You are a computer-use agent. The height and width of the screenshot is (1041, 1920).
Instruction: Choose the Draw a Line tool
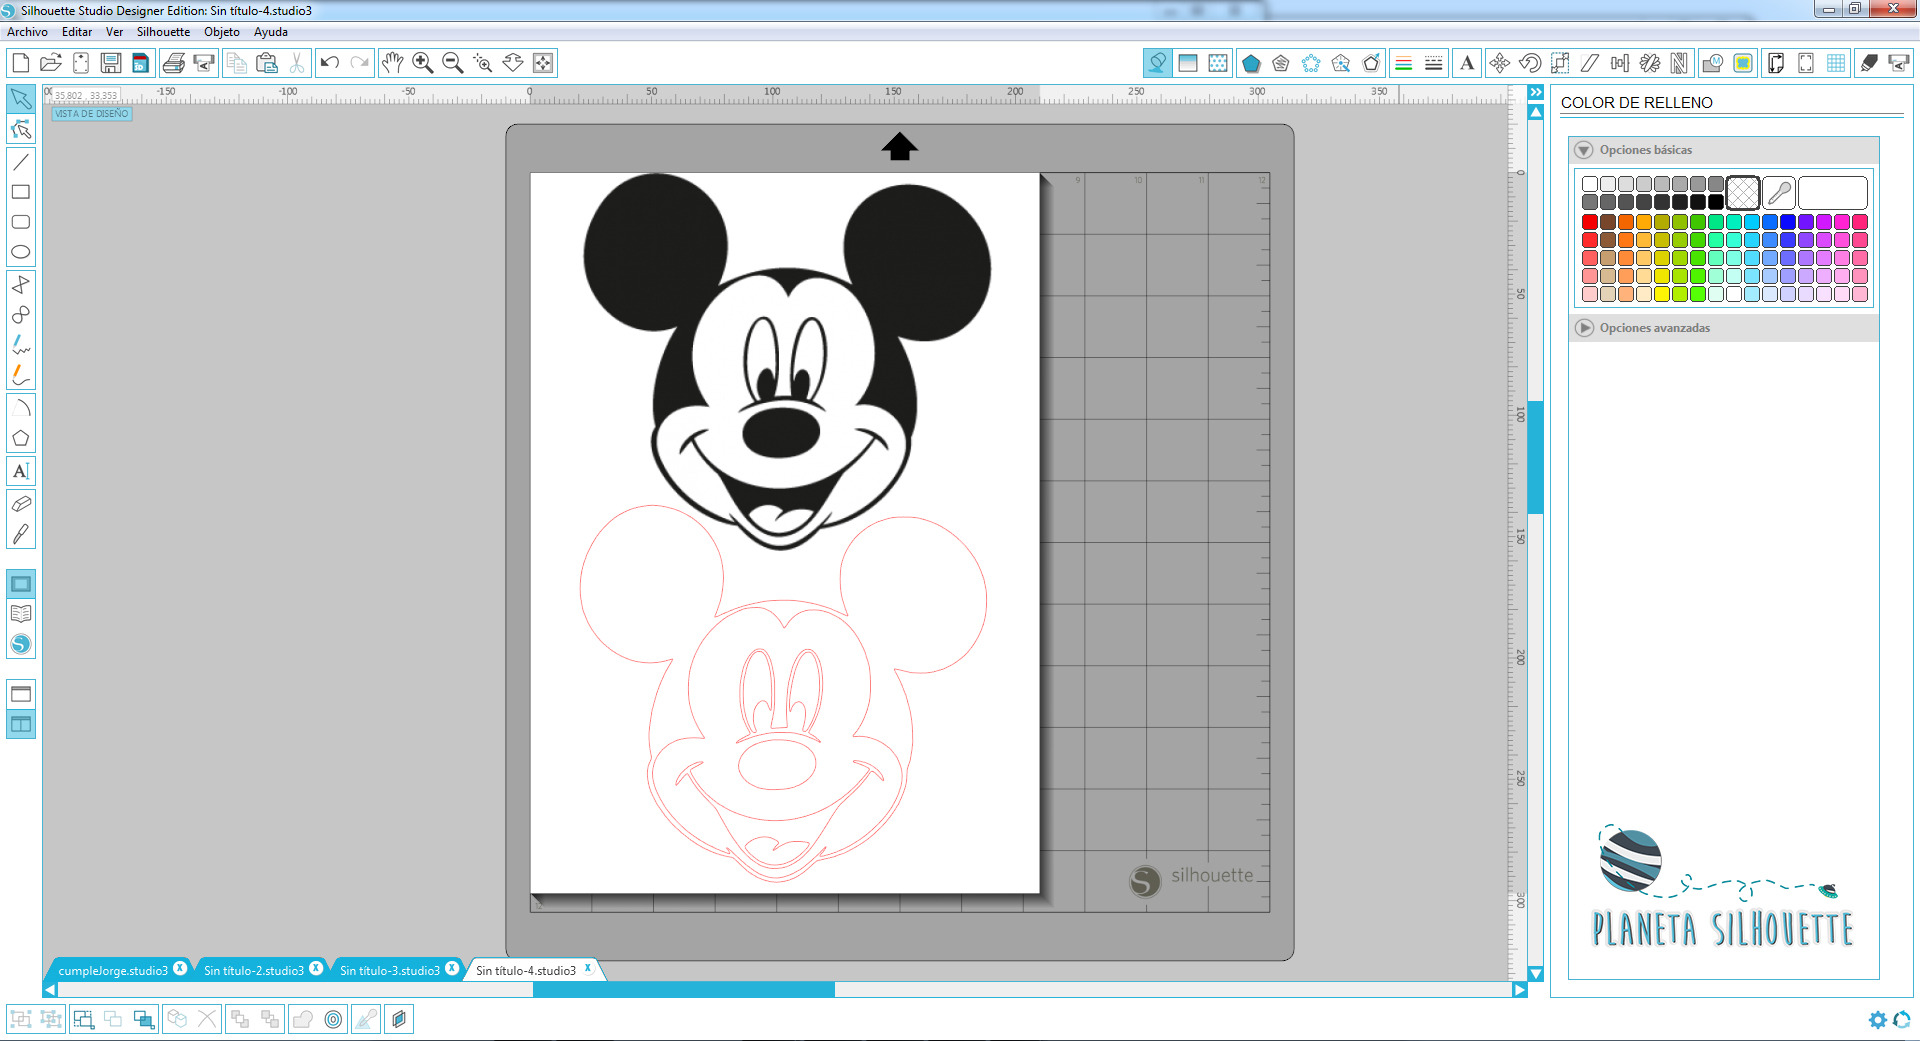click(21, 162)
